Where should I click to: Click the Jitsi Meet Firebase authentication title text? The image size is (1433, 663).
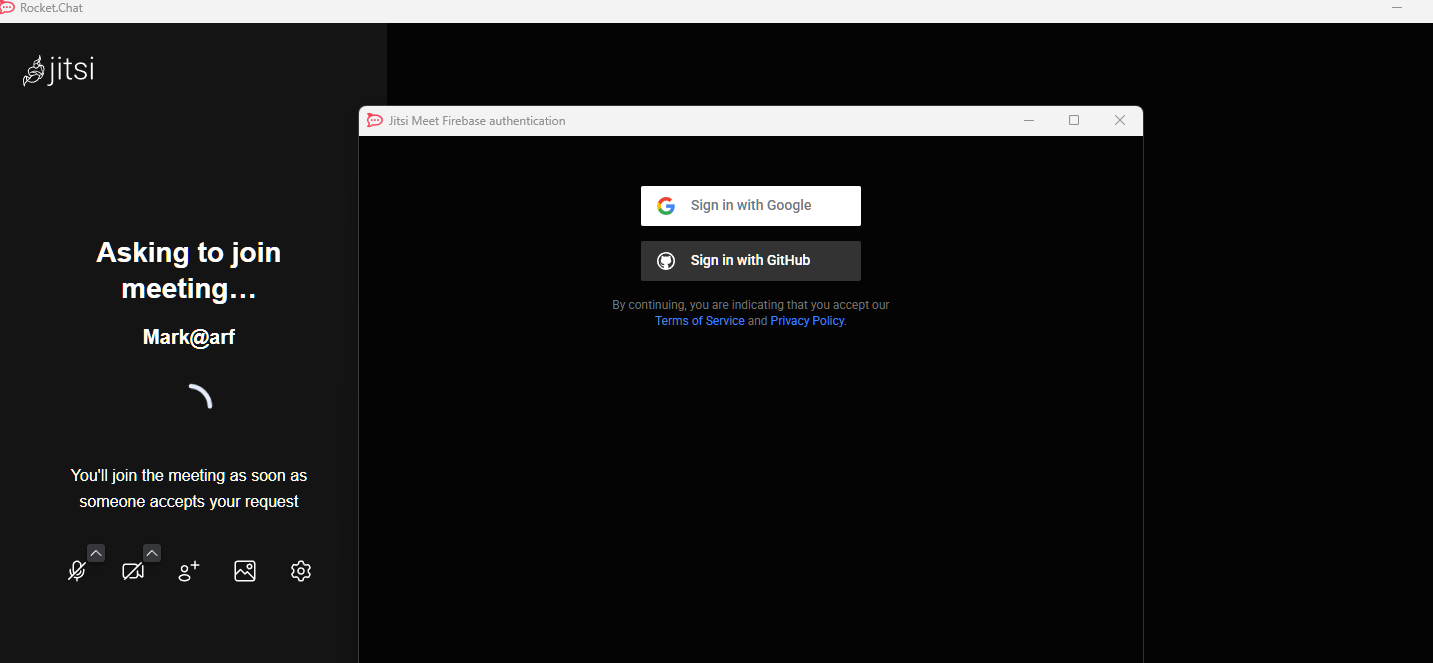[477, 121]
